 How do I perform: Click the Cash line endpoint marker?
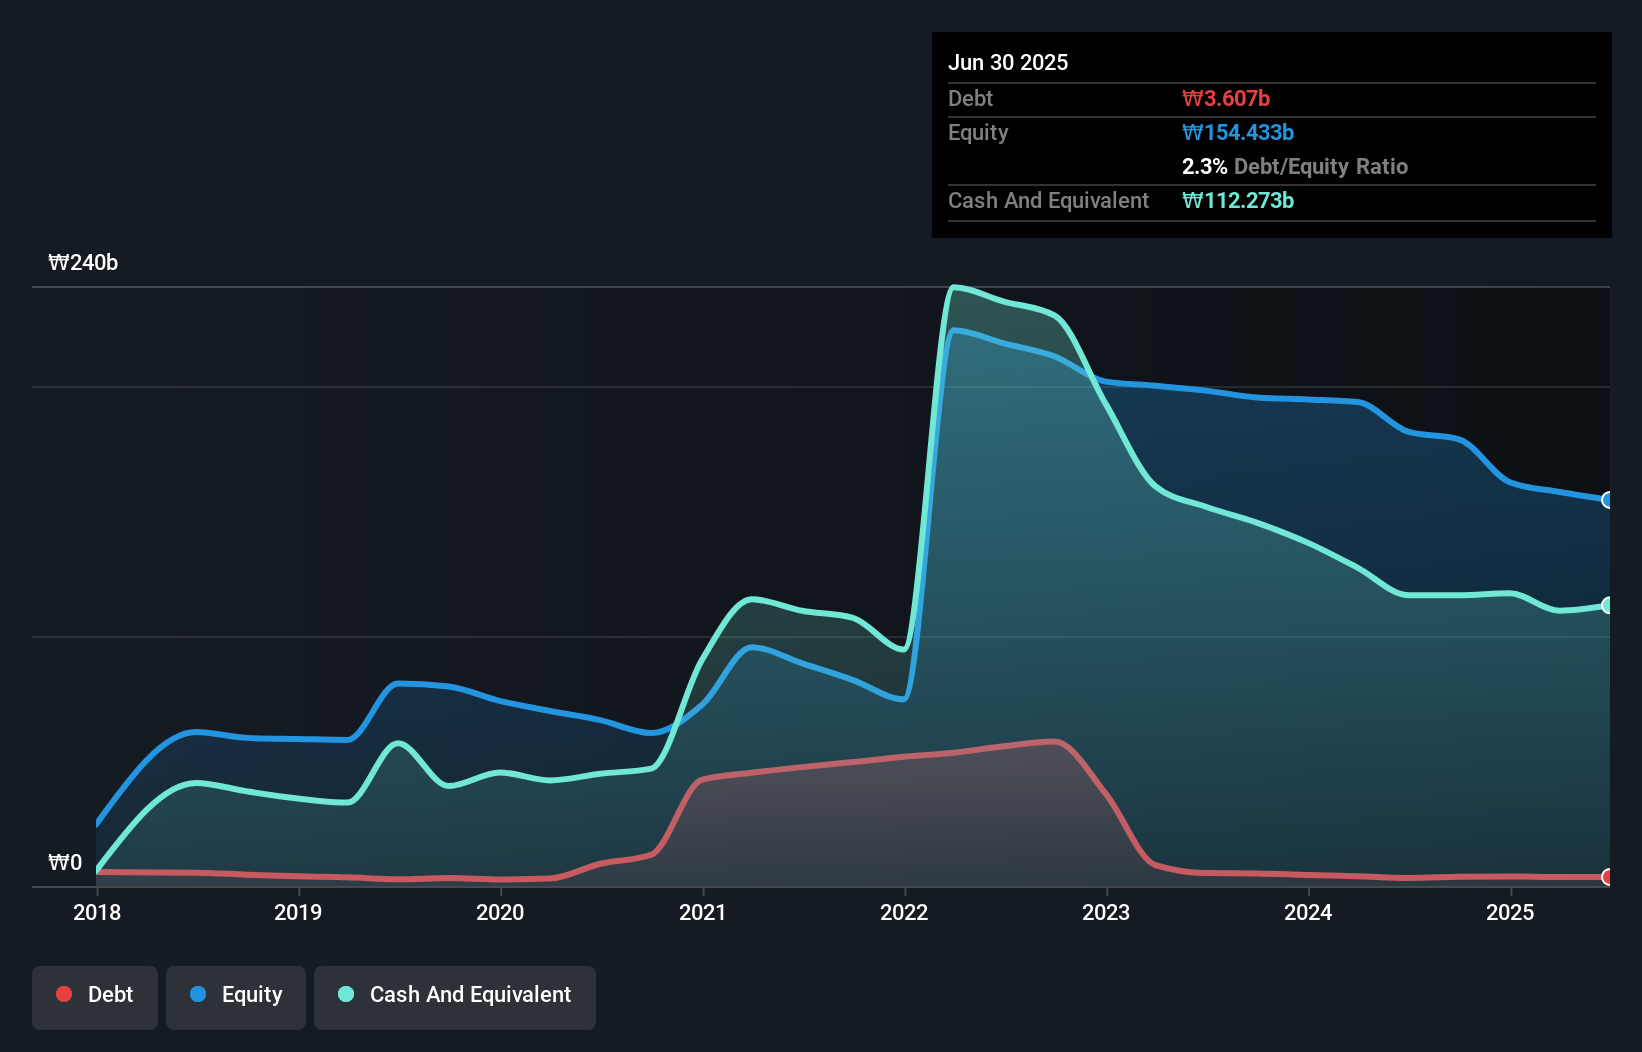coord(1608,605)
